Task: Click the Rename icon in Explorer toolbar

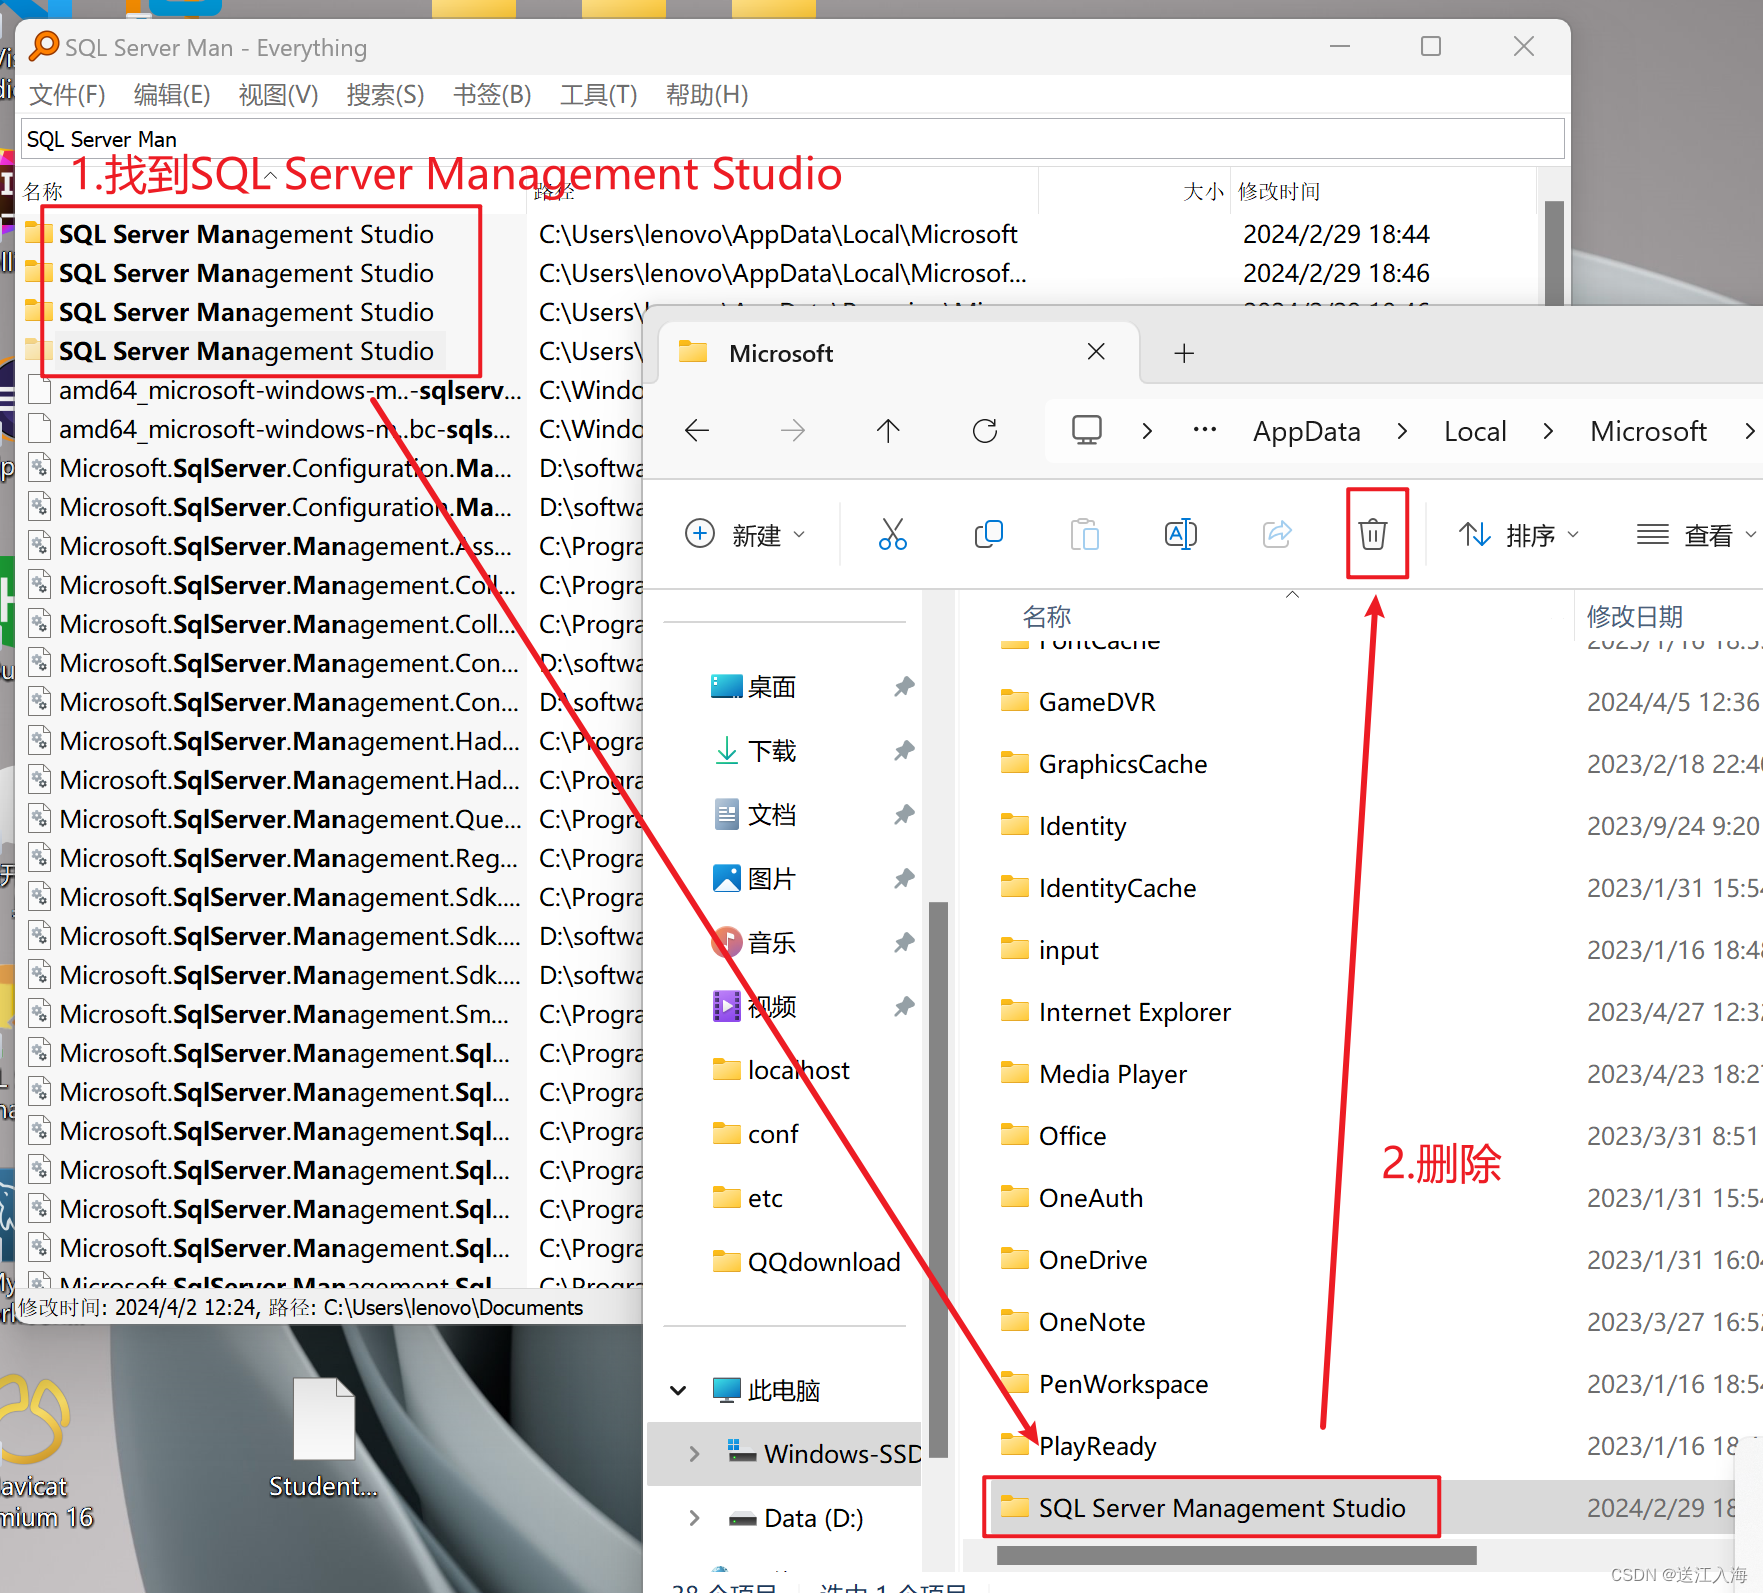Action: click(1180, 534)
